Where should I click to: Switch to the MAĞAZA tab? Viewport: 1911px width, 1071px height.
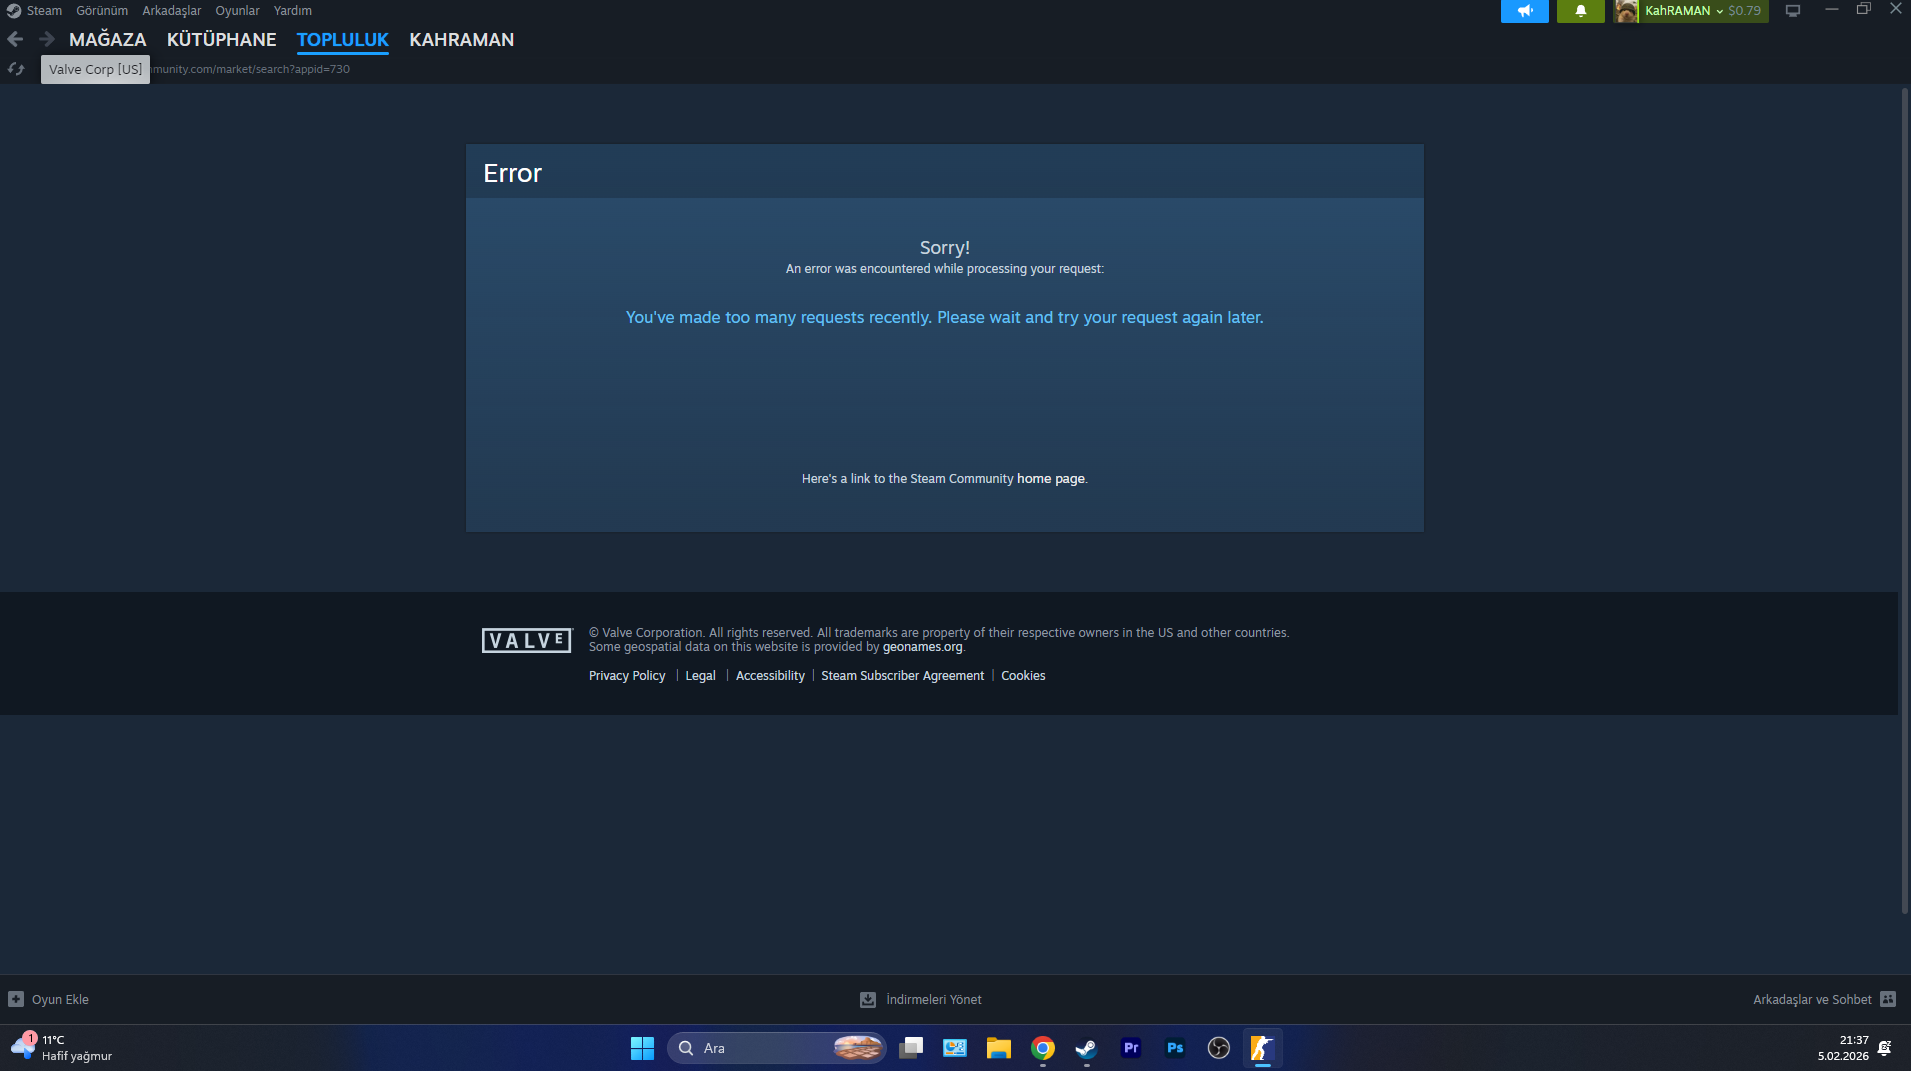coord(108,40)
